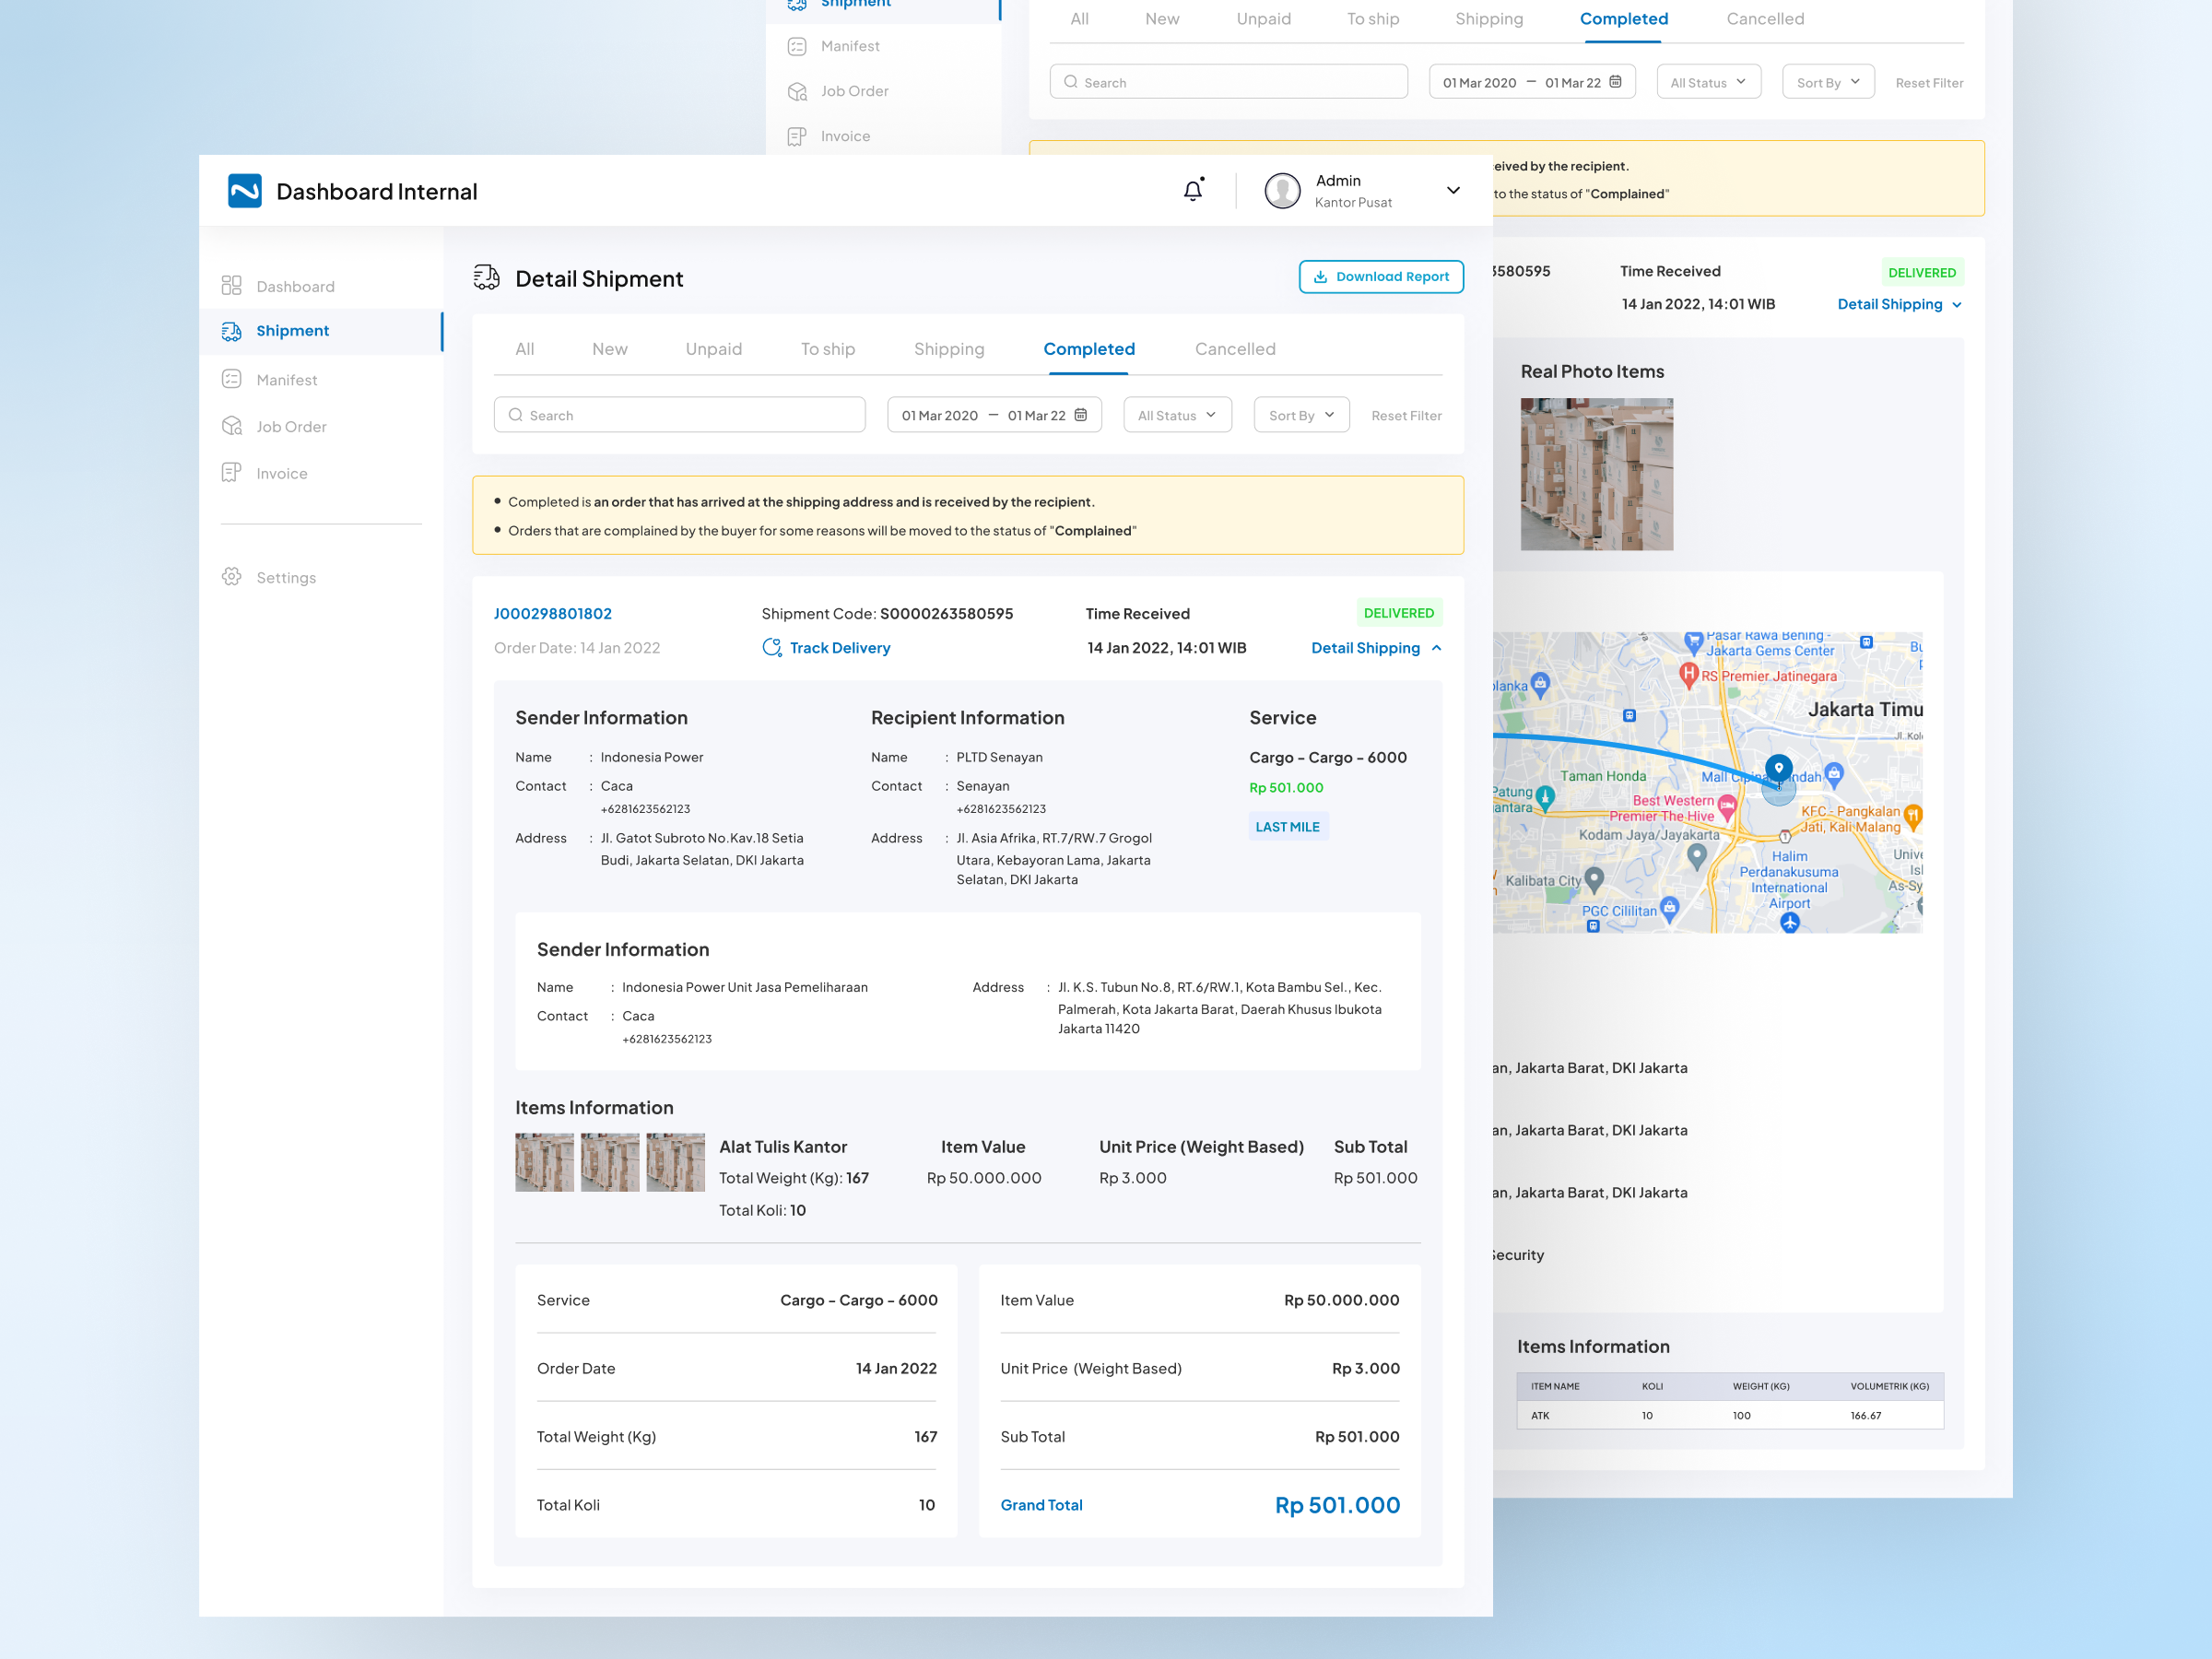The width and height of the screenshot is (2212, 1659).
Task: Open the All Status dropdown
Action: pos(1177,415)
